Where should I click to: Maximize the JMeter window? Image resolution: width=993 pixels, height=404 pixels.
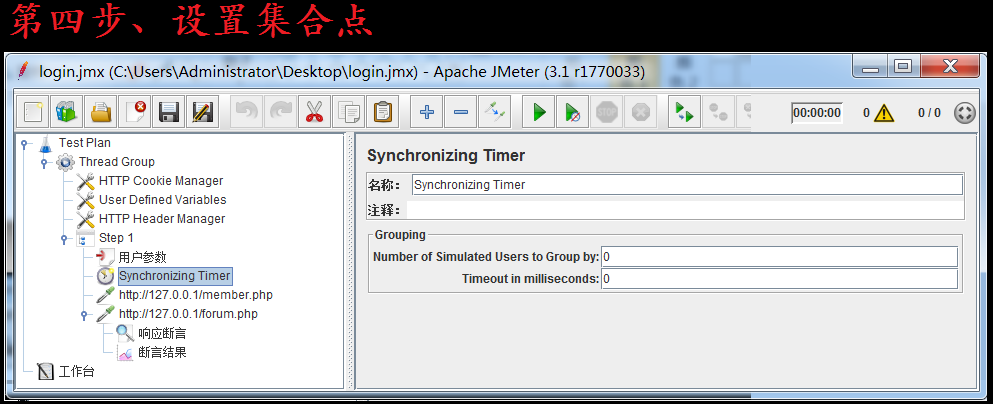coord(903,66)
